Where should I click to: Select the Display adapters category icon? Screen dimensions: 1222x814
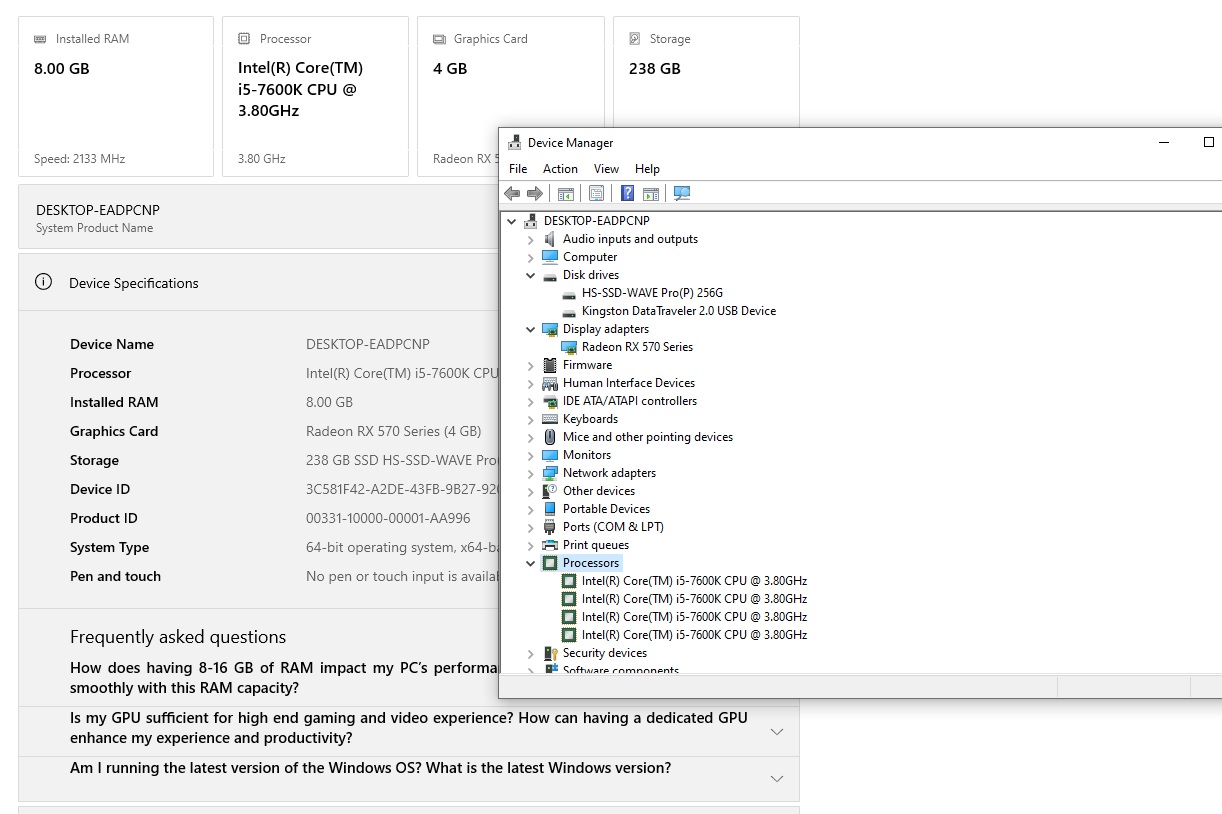(550, 329)
